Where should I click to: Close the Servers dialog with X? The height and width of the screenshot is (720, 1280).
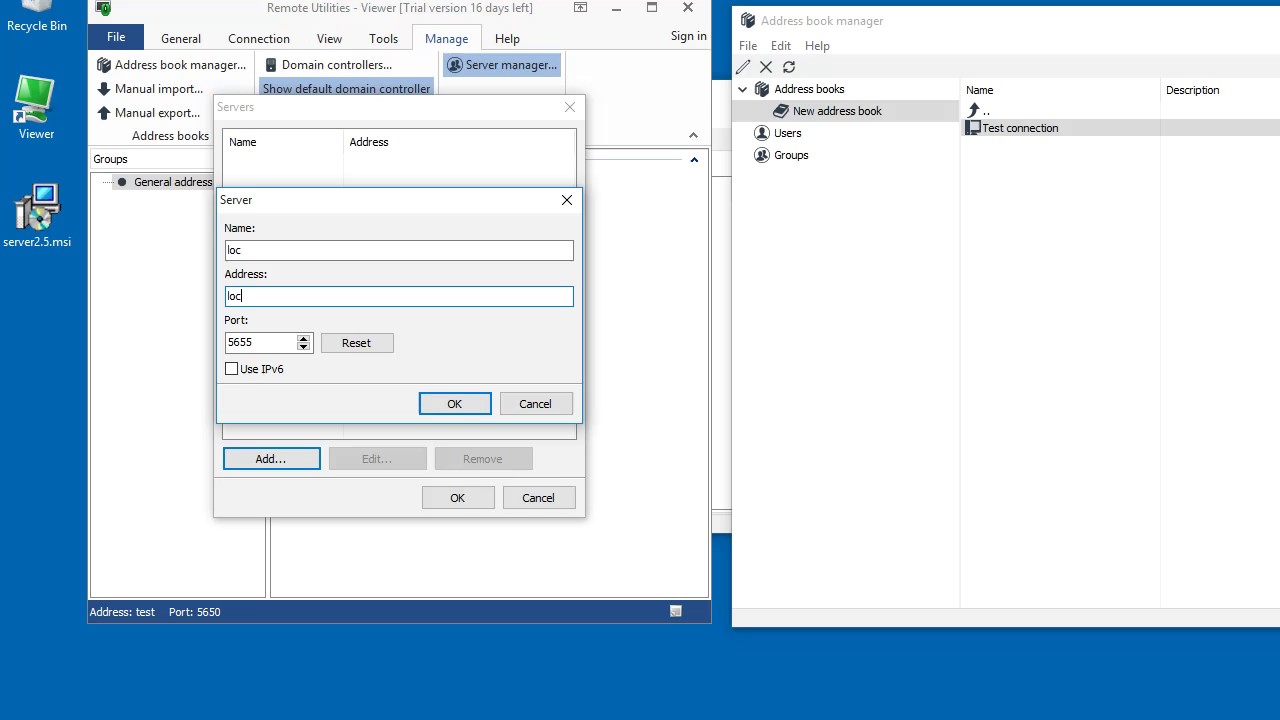570,107
